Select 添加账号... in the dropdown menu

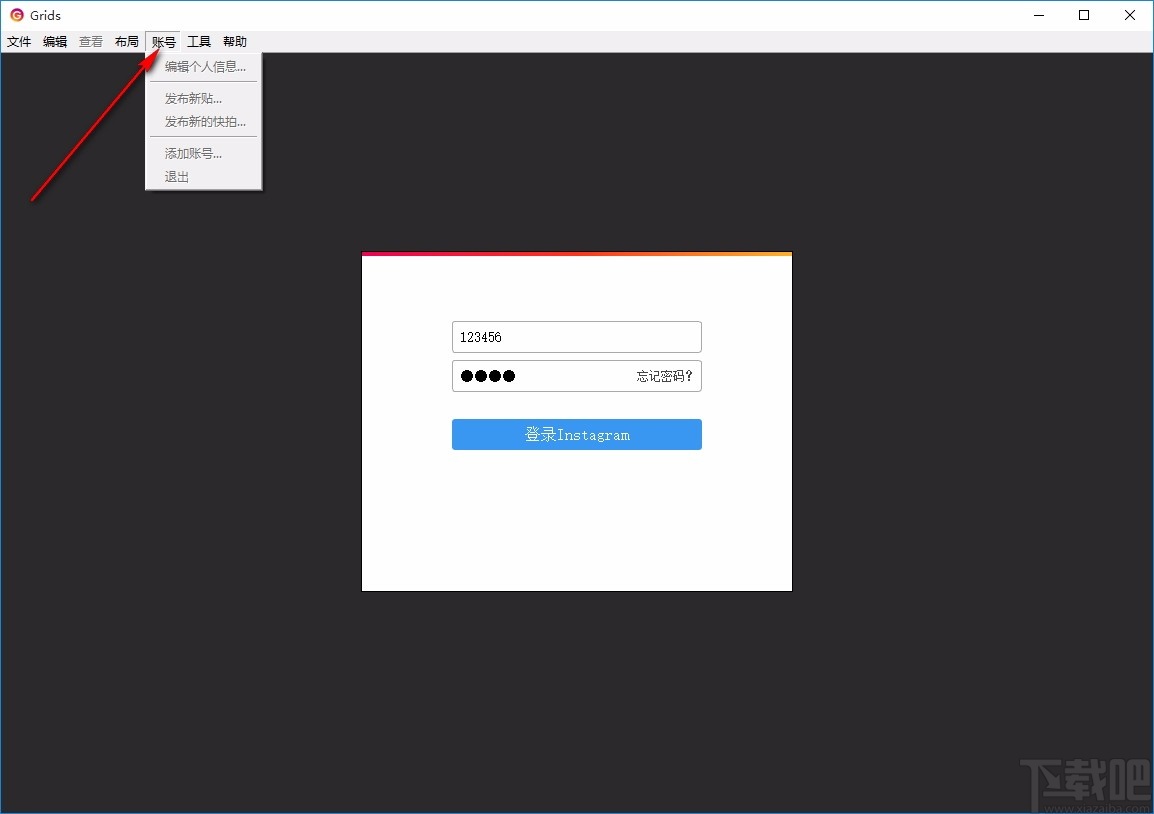pyautogui.click(x=204, y=153)
